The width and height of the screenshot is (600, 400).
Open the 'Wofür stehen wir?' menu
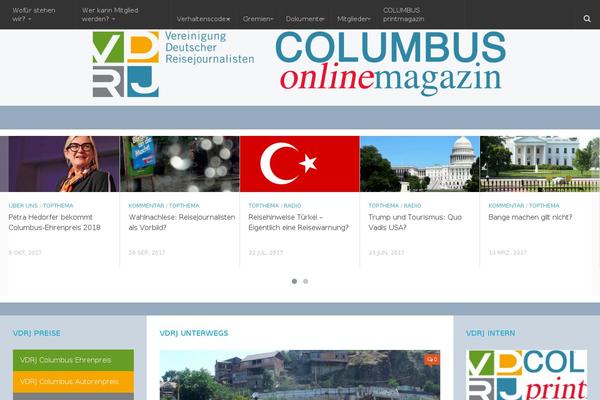(x=34, y=15)
